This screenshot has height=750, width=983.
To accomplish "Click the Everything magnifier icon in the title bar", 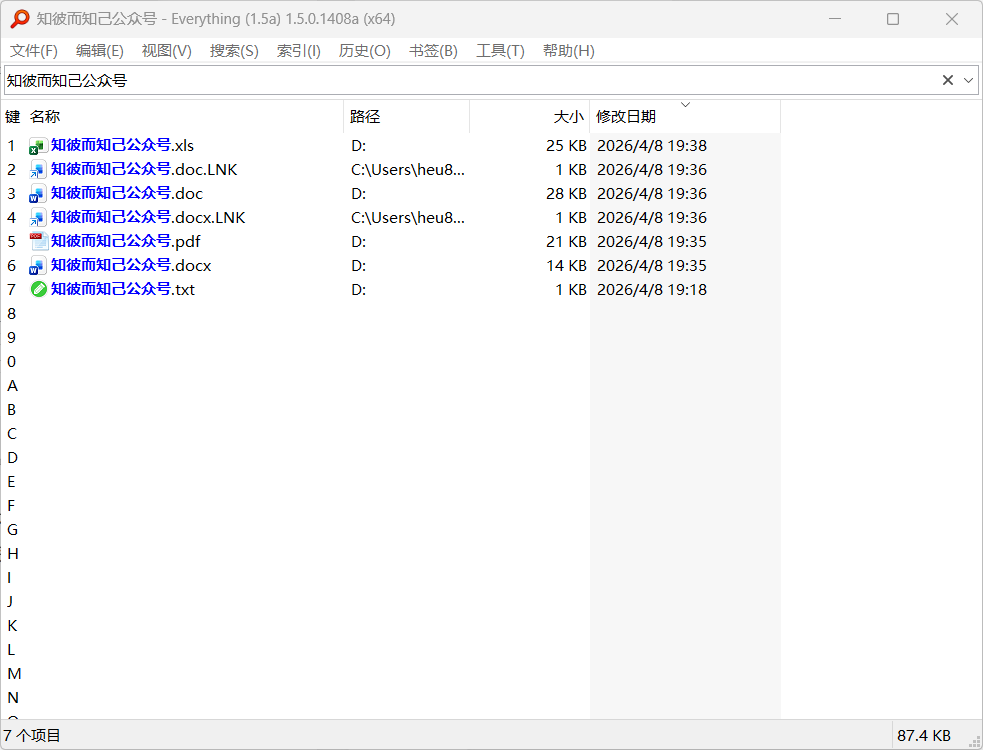I will (20, 19).
